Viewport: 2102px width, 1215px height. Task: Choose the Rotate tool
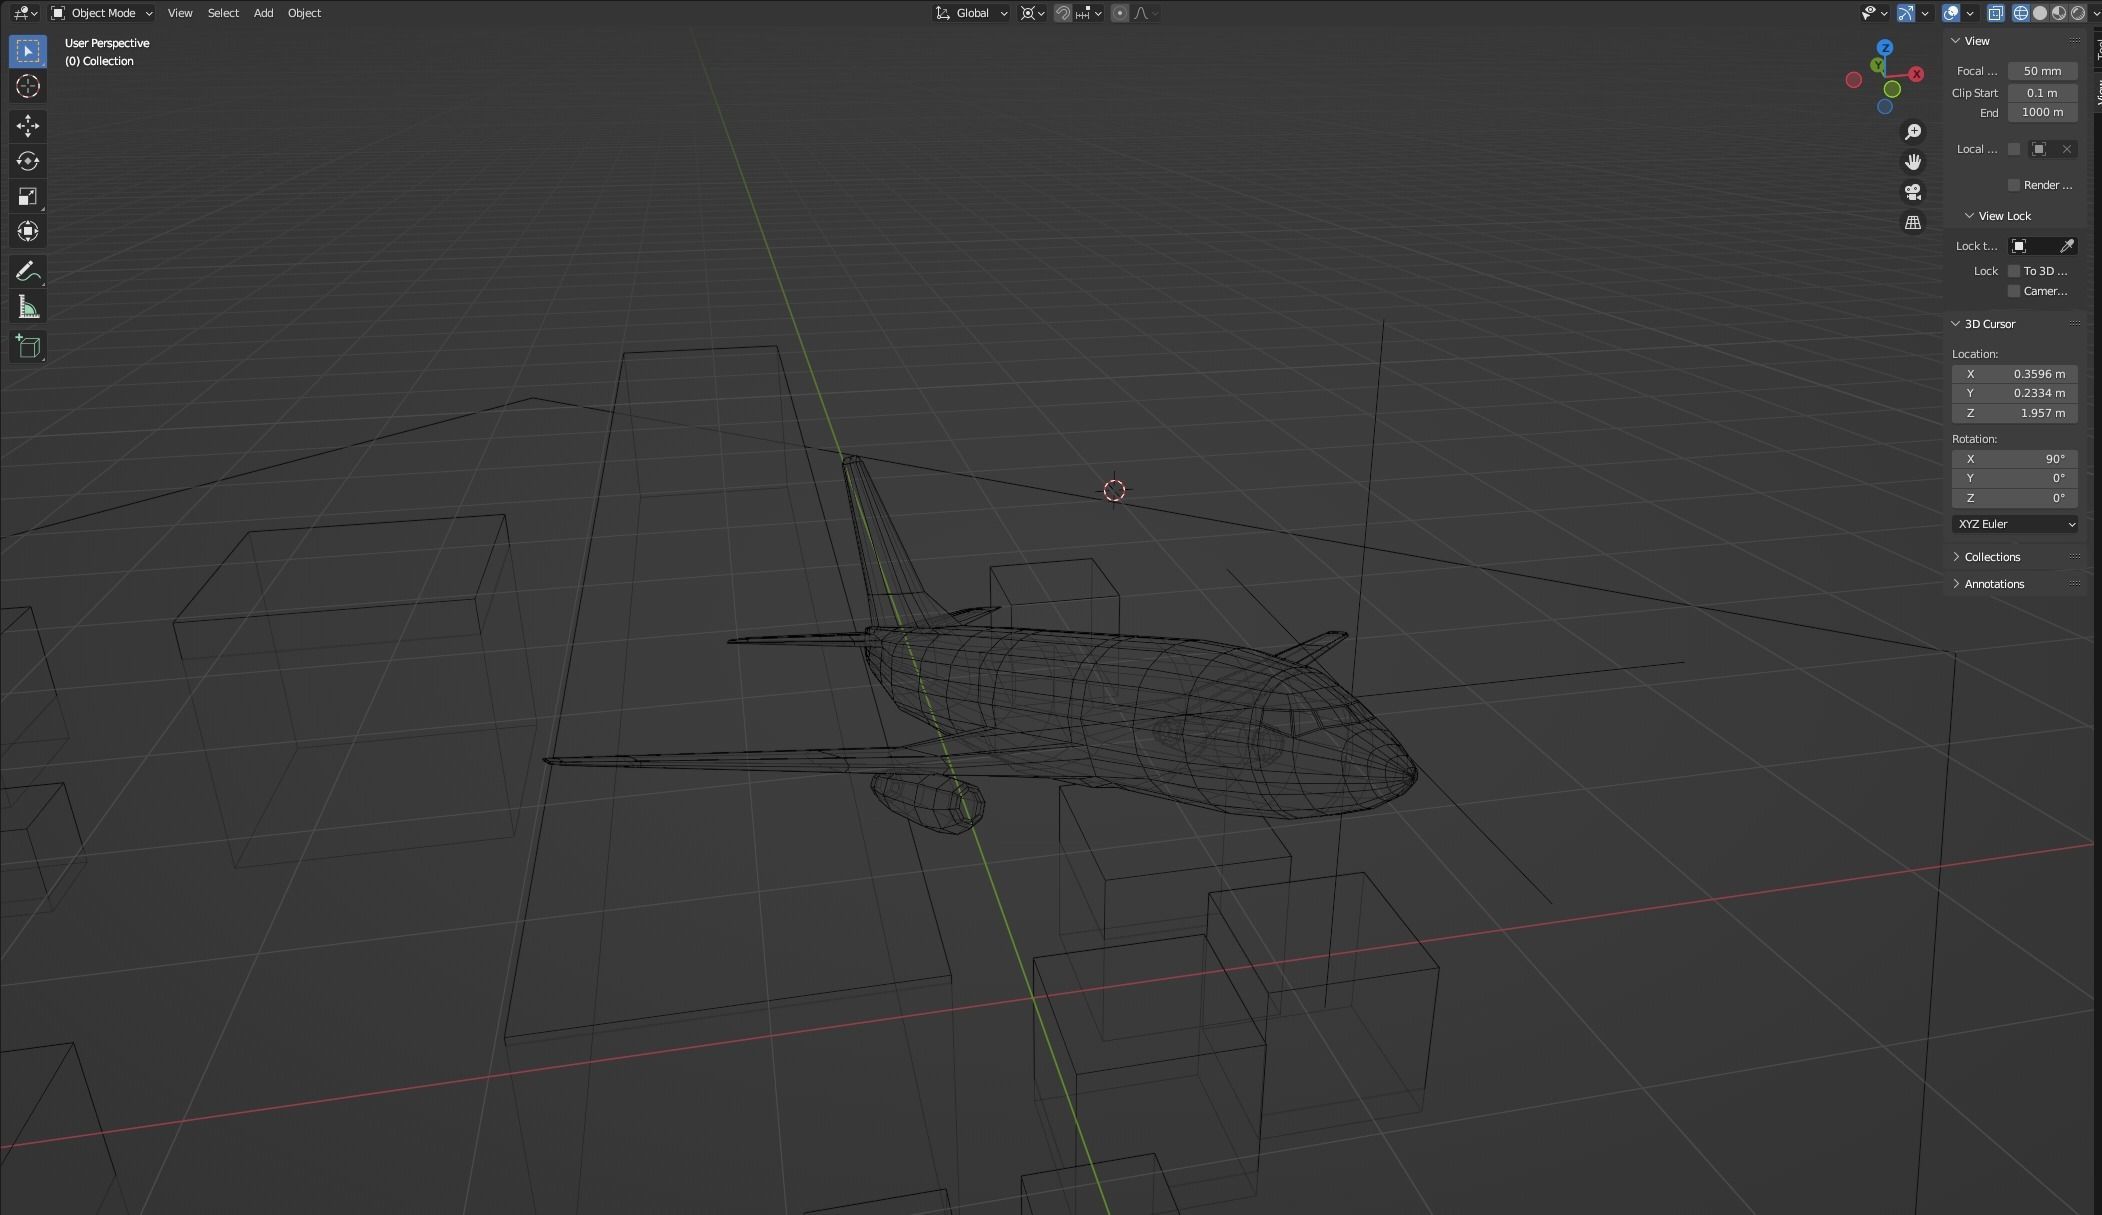28,161
